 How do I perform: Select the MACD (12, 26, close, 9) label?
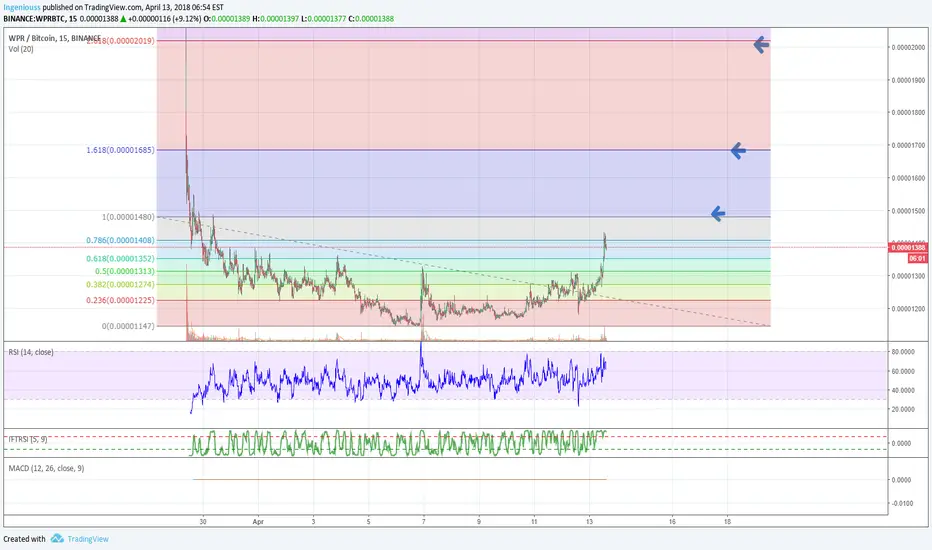tap(46, 468)
